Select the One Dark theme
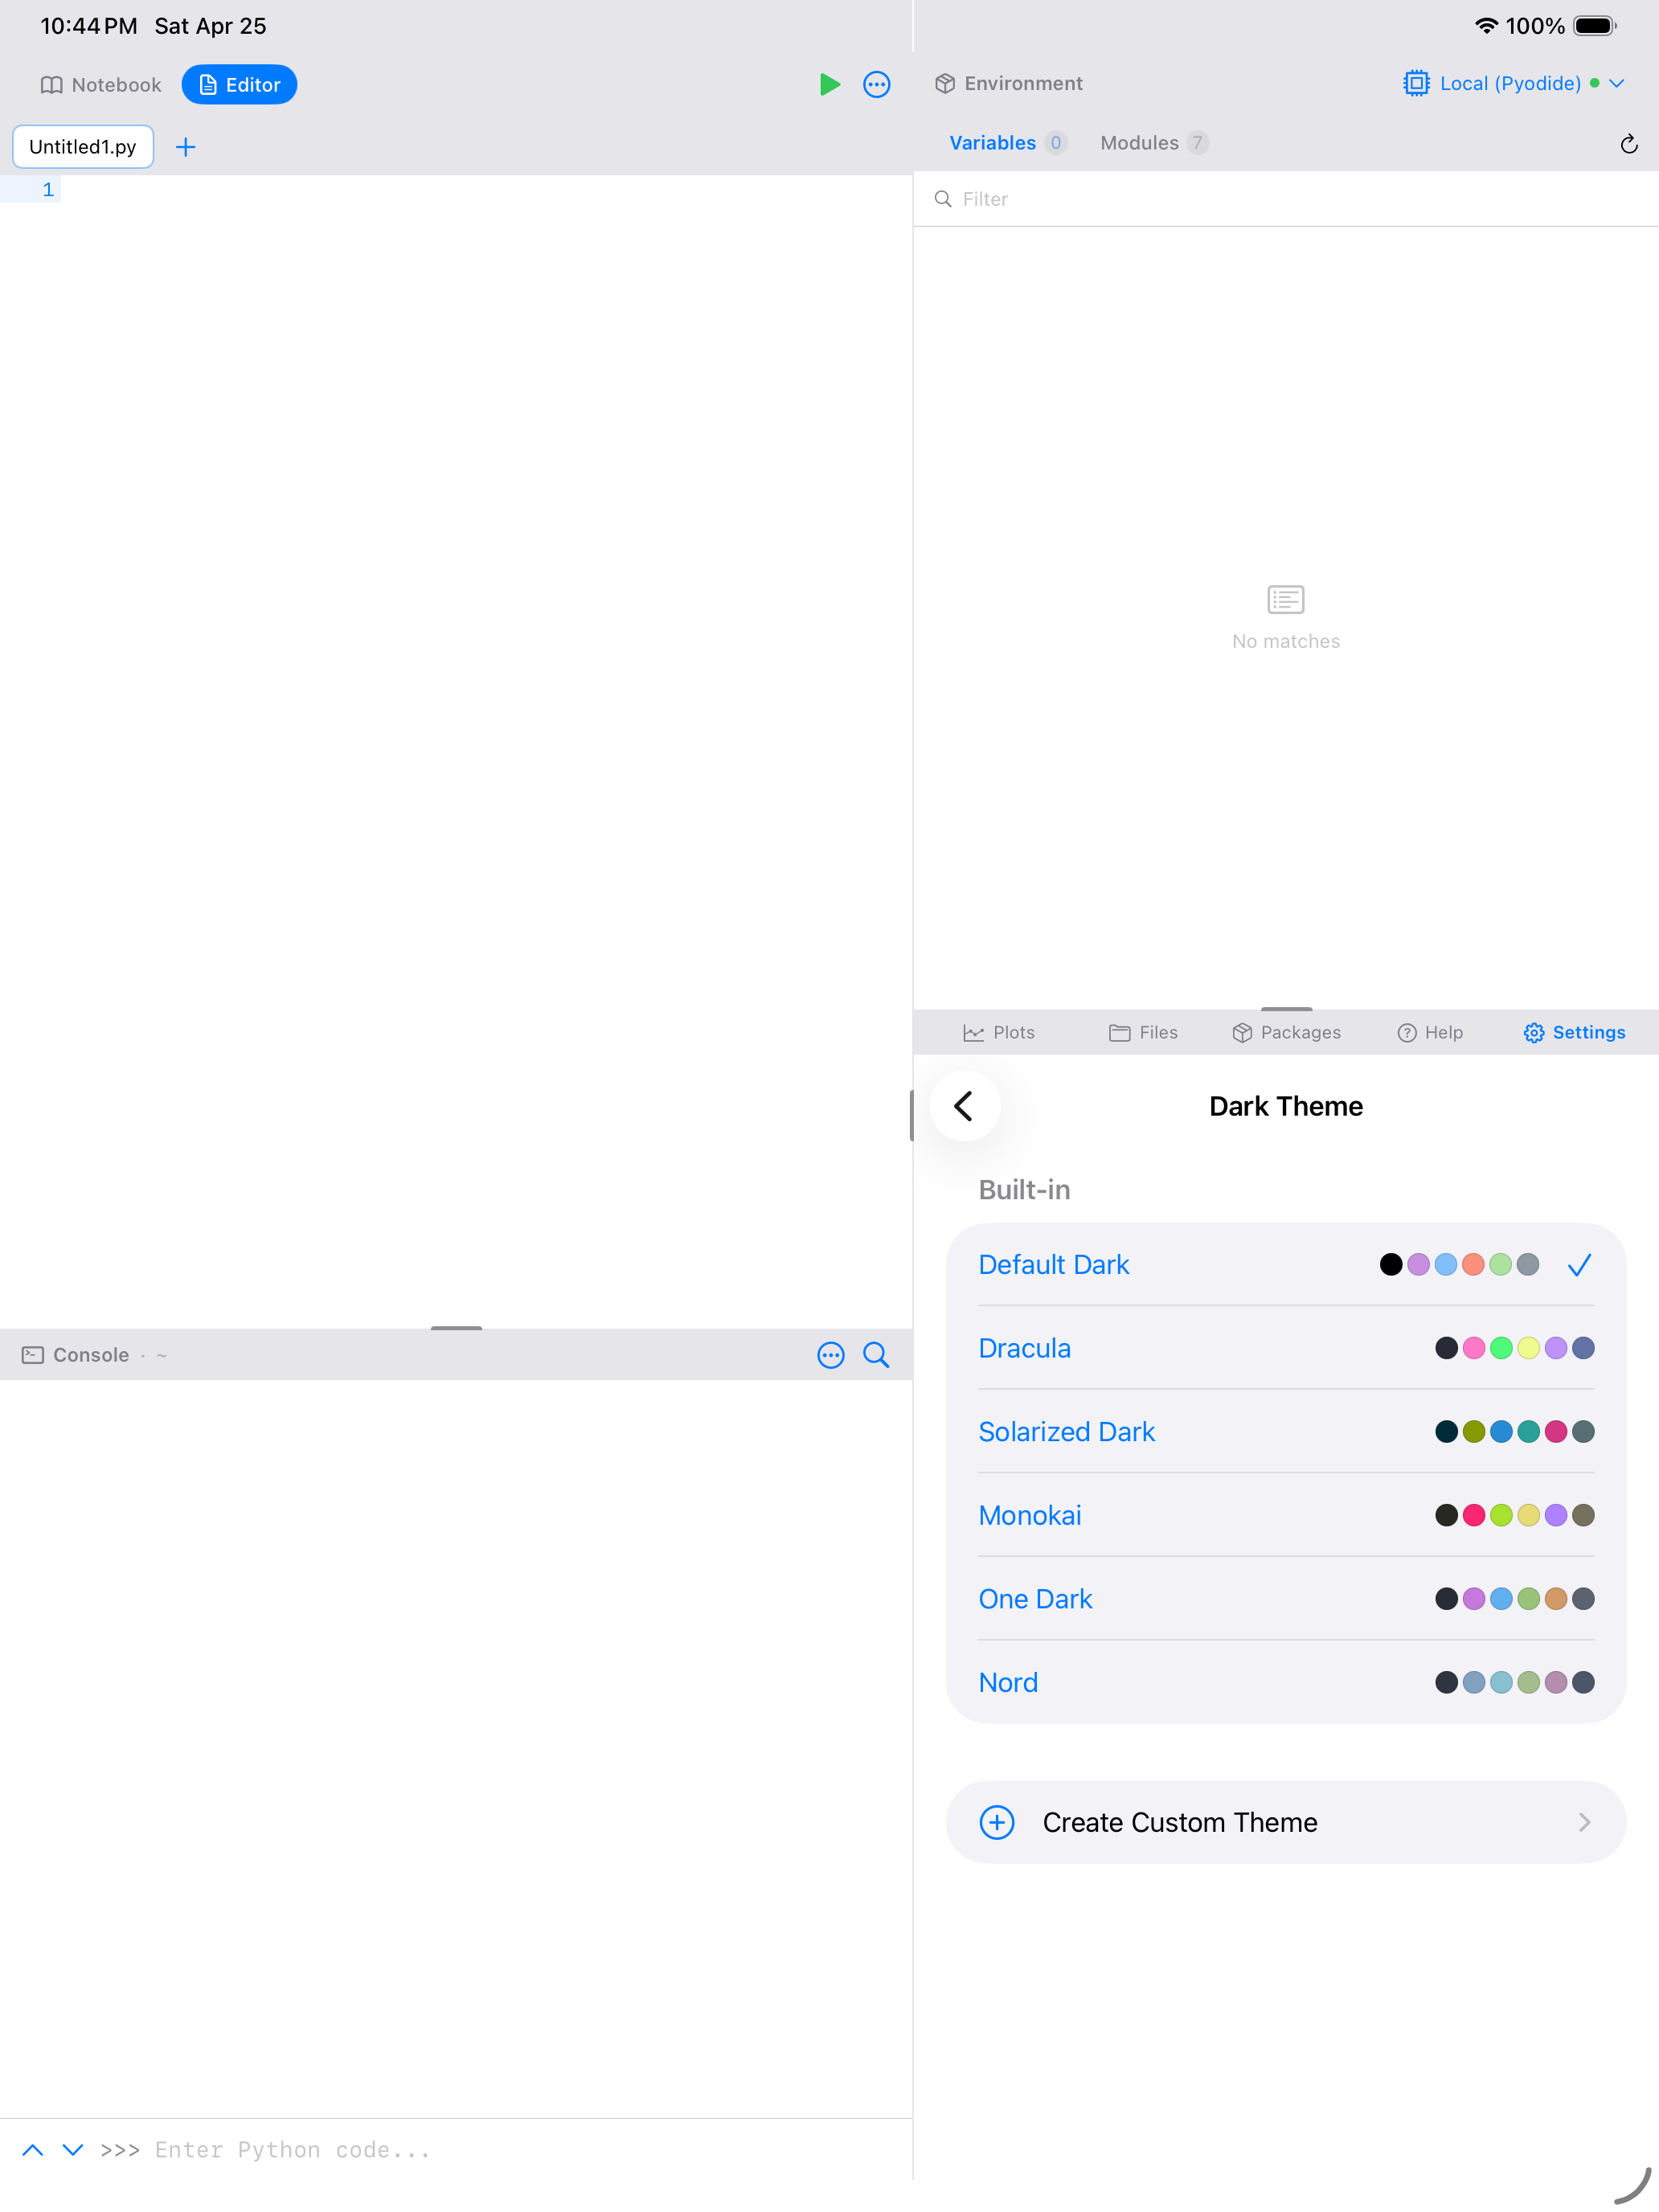This screenshot has width=1659, height=2212. click(x=1285, y=1599)
